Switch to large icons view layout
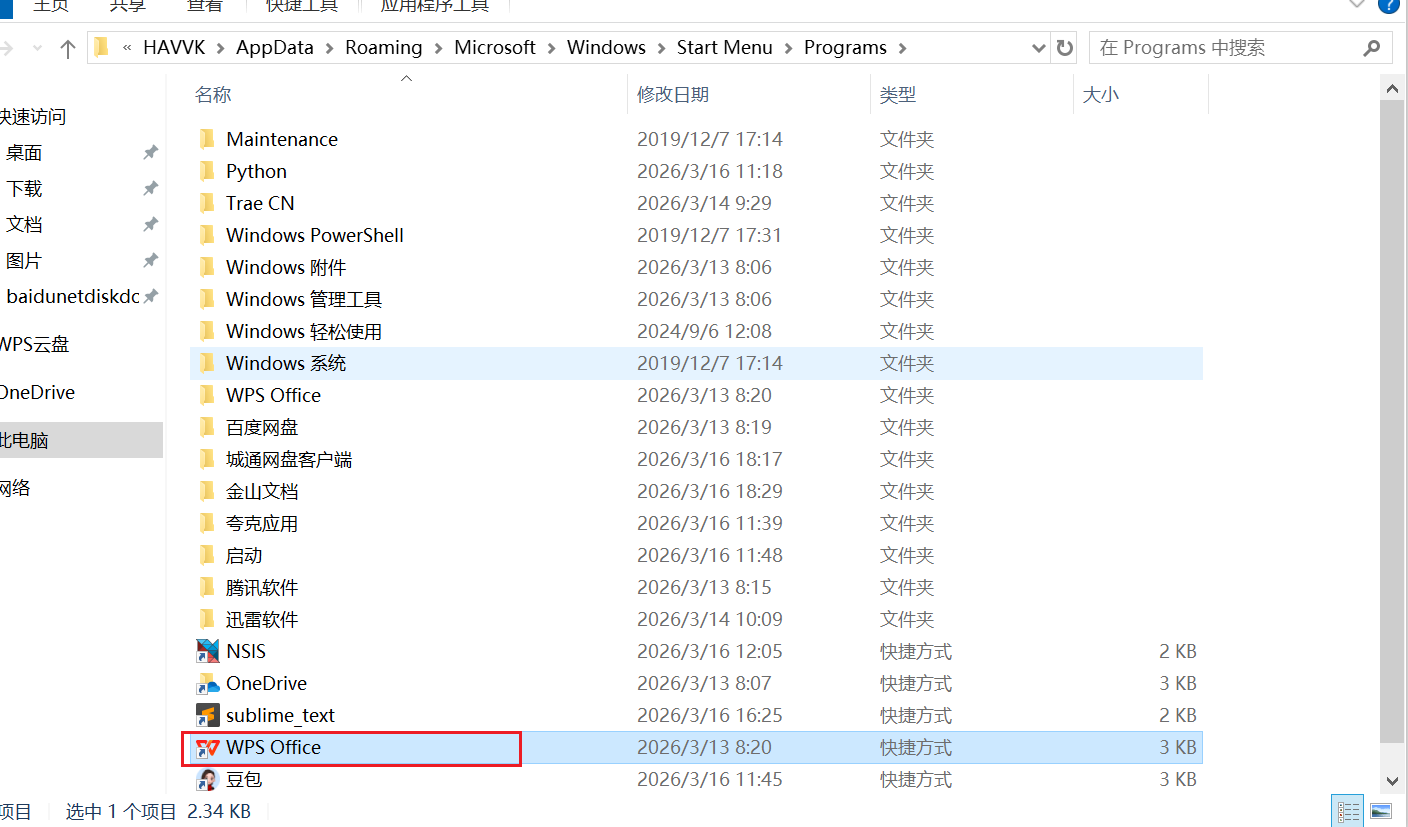Screen dimensions: 1408x827 [x=1381, y=811]
